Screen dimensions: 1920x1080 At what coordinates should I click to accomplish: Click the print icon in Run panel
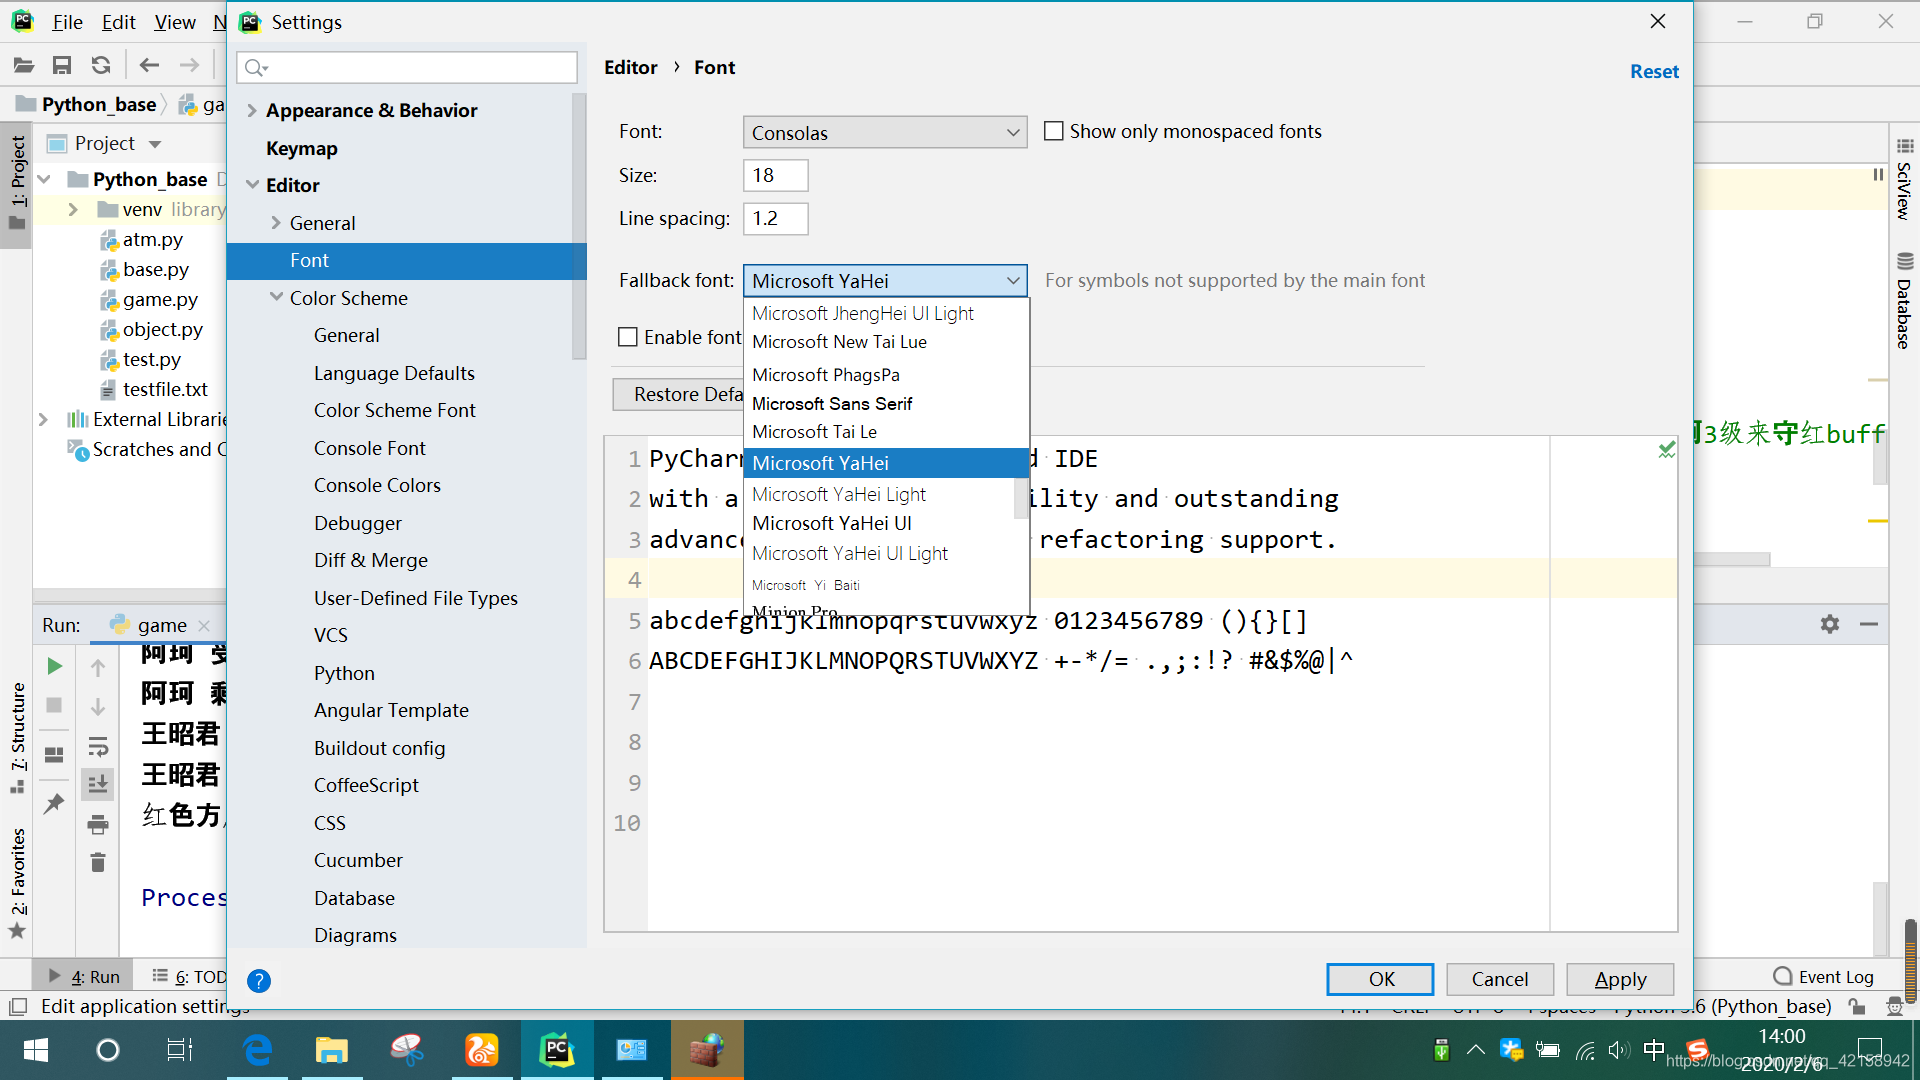coord(98,824)
